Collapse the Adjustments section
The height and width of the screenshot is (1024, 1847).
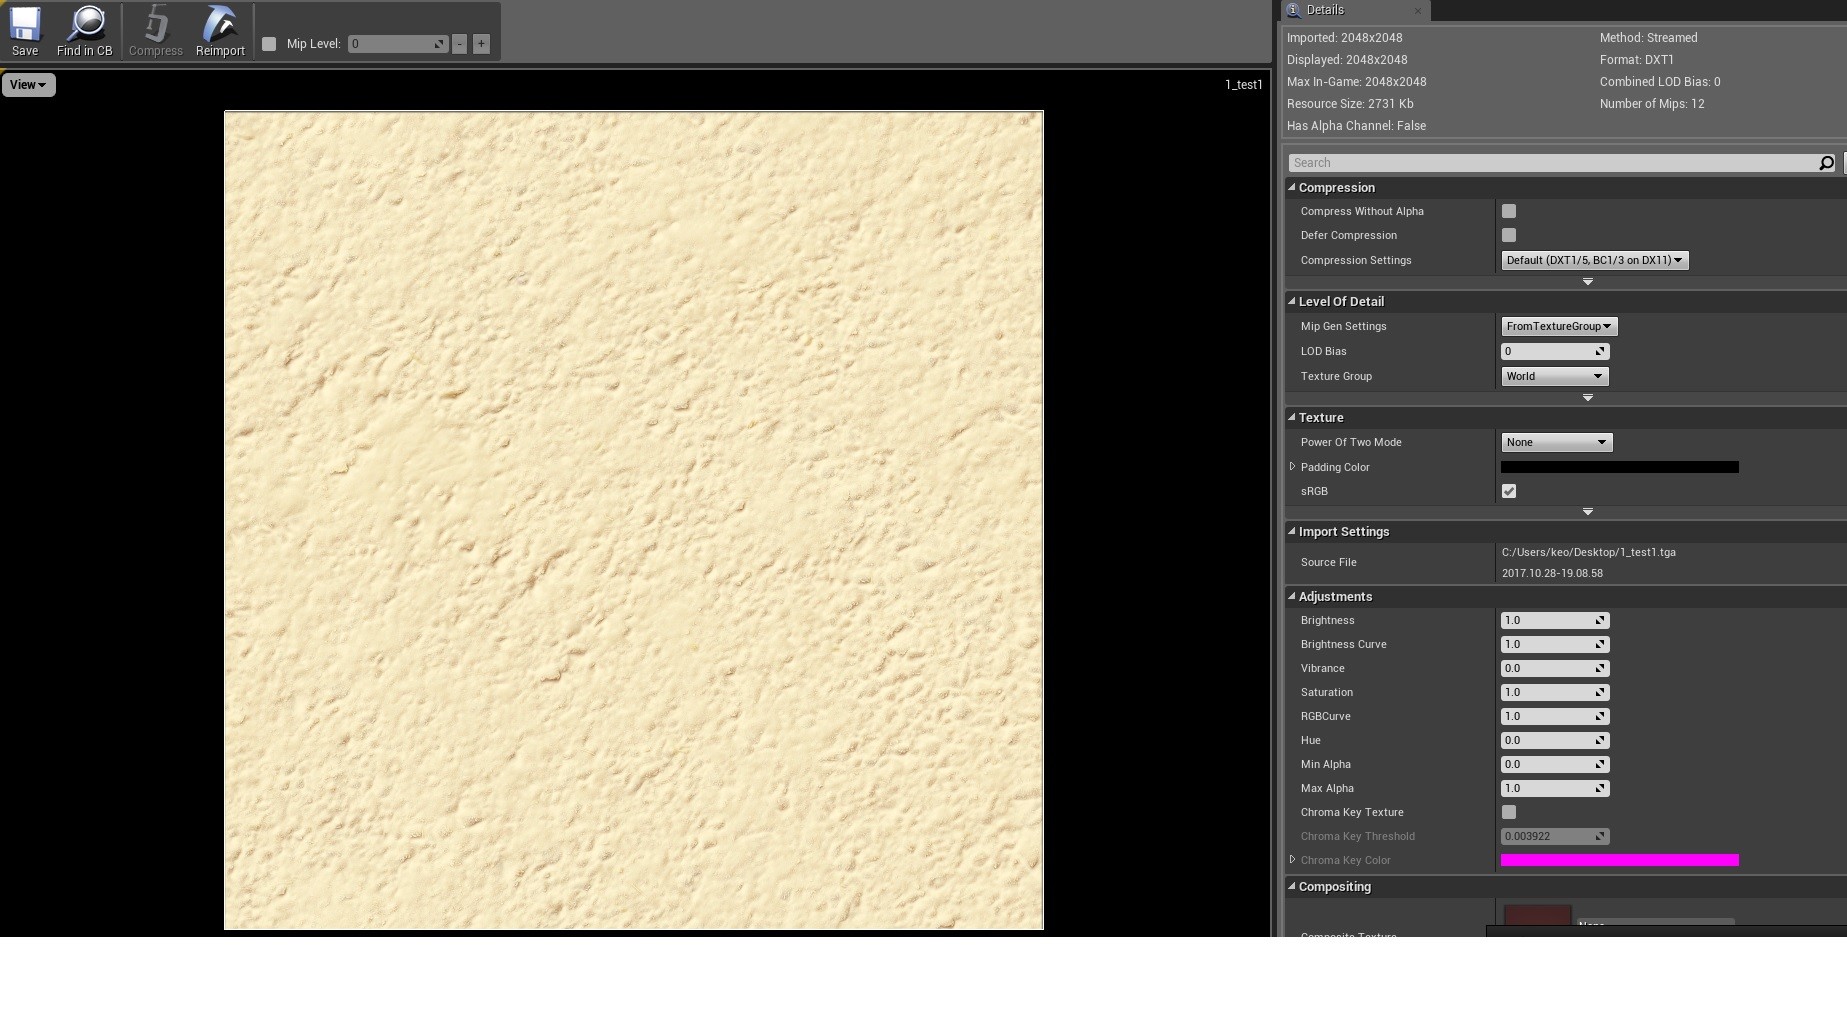[1292, 596]
